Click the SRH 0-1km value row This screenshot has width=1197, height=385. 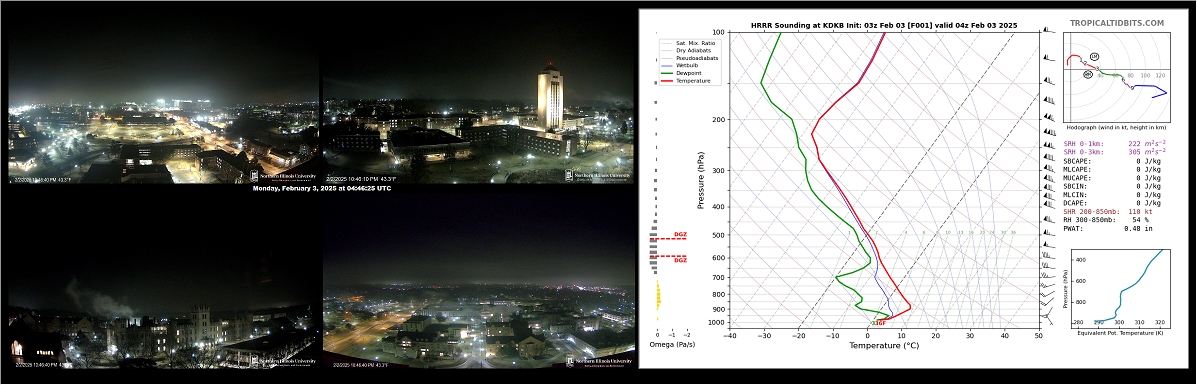(1115, 143)
